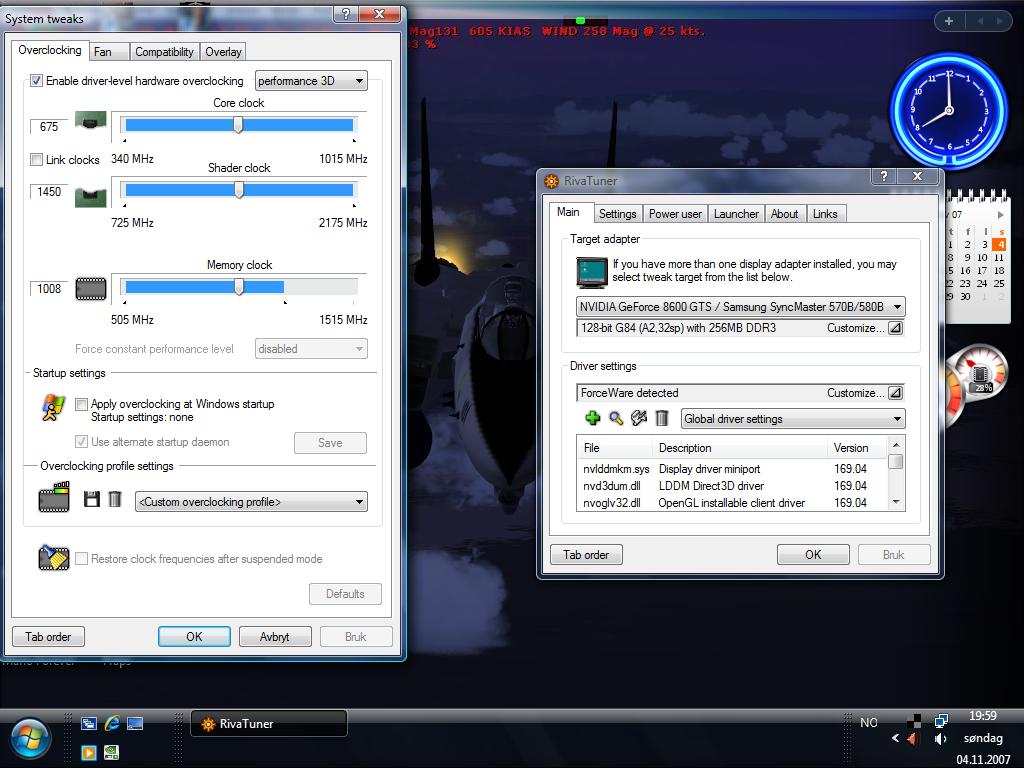Click the Defaults button
Image resolution: width=1024 pixels, height=768 pixels.
(x=345, y=594)
